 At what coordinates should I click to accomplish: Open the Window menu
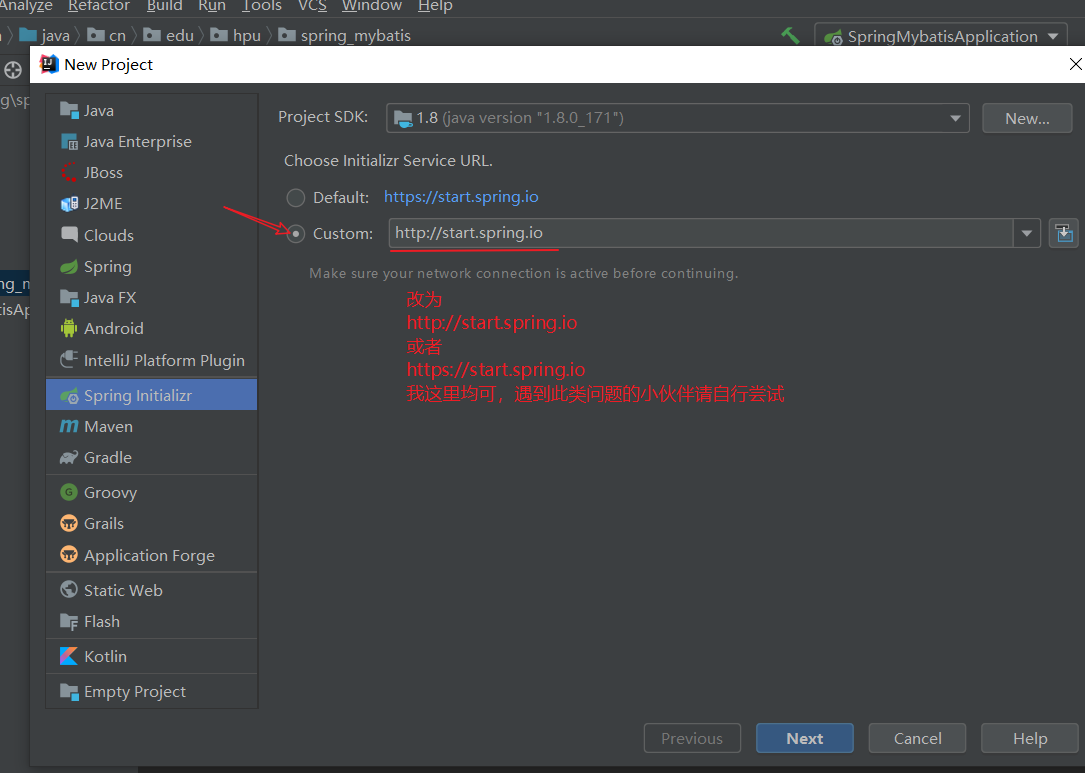(x=372, y=6)
